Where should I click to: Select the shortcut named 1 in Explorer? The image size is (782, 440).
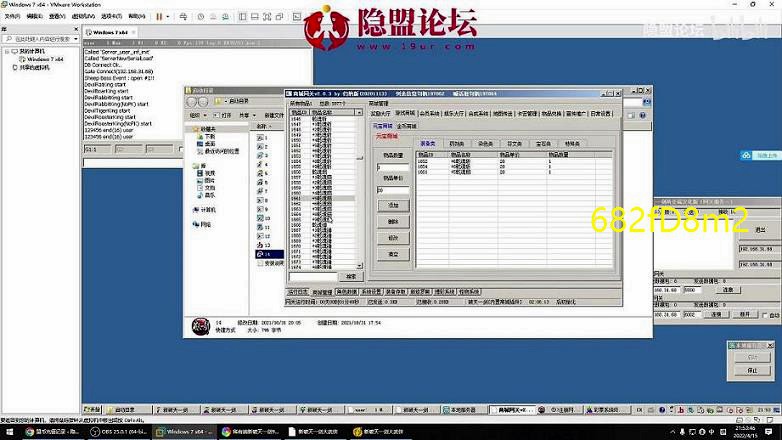pyautogui.click(x=262, y=137)
